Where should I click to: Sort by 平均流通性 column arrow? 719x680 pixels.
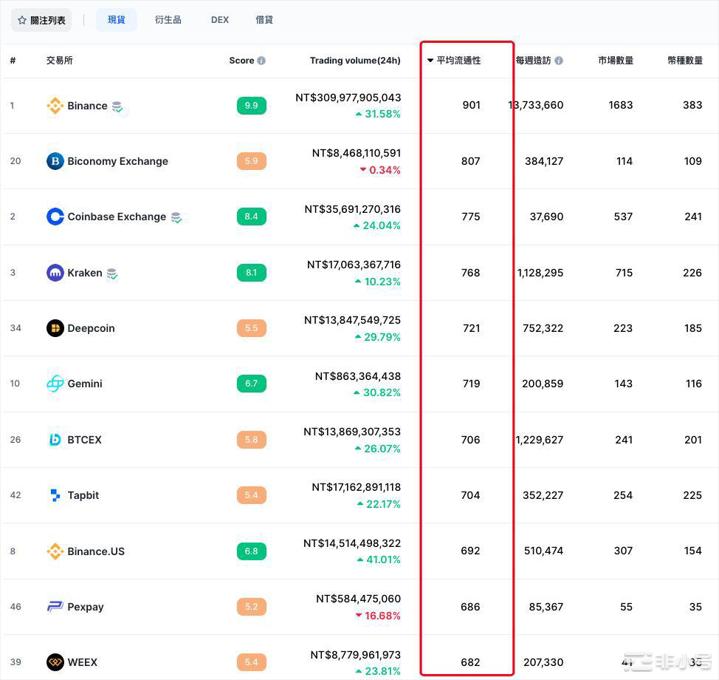430,61
